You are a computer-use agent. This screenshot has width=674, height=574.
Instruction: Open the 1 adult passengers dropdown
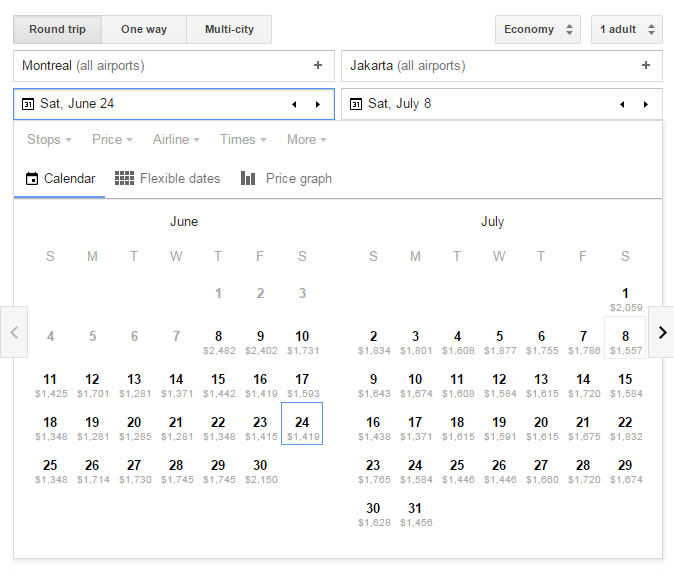click(626, 29)
